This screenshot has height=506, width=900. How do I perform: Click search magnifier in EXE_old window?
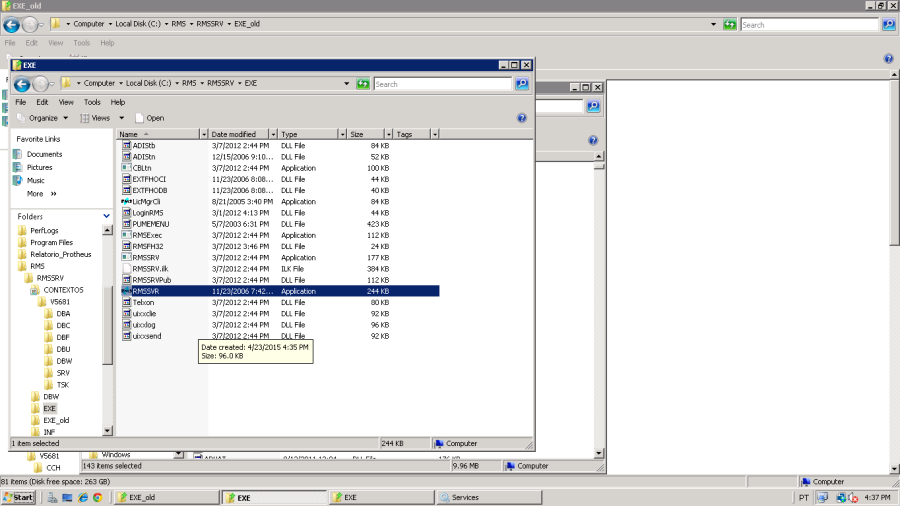coord(889,25)
